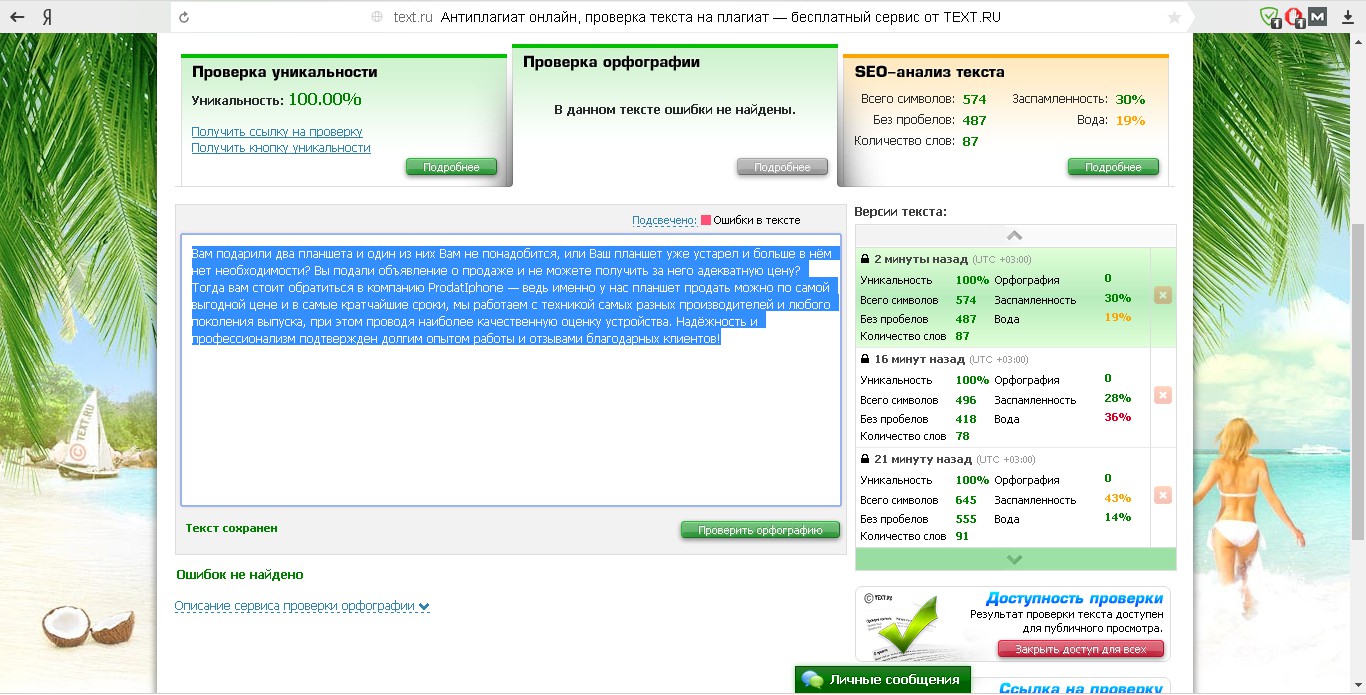Click the Подсвечено link

pyautogui.click(x=664, y=220)
